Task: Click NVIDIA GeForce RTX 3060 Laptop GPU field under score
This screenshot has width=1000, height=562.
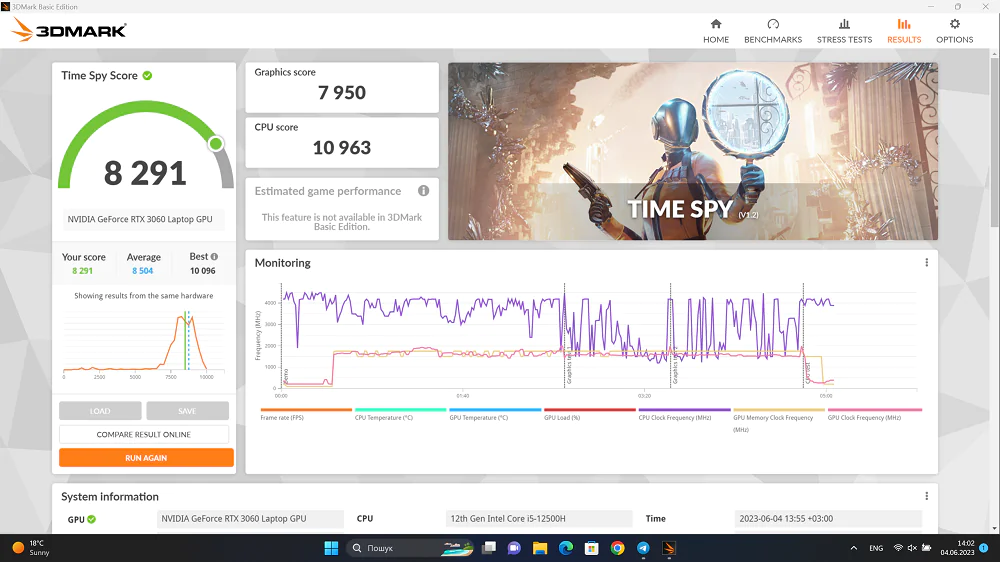Action: click(x=143, y=219)
